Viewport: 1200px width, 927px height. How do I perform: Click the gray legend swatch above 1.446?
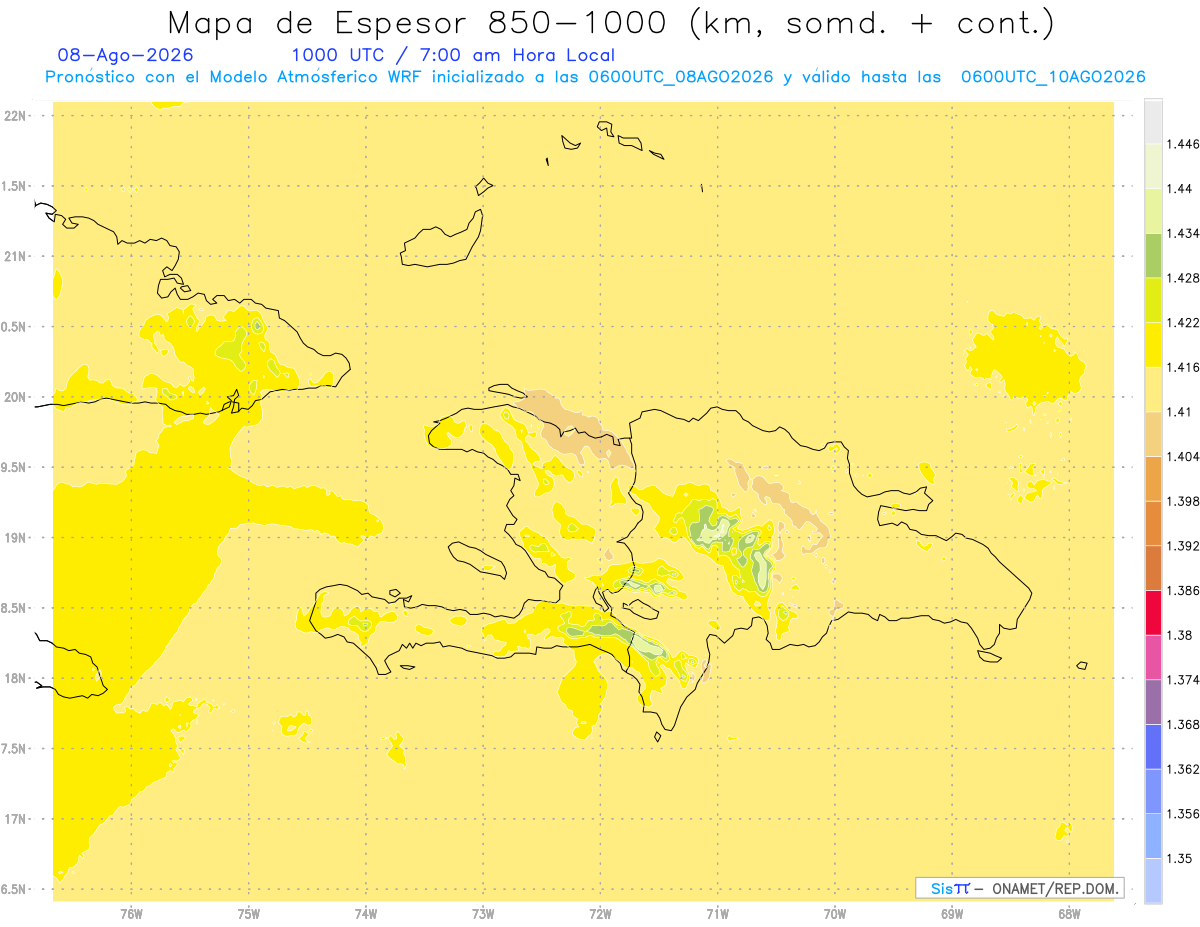tap(1153, 121)
